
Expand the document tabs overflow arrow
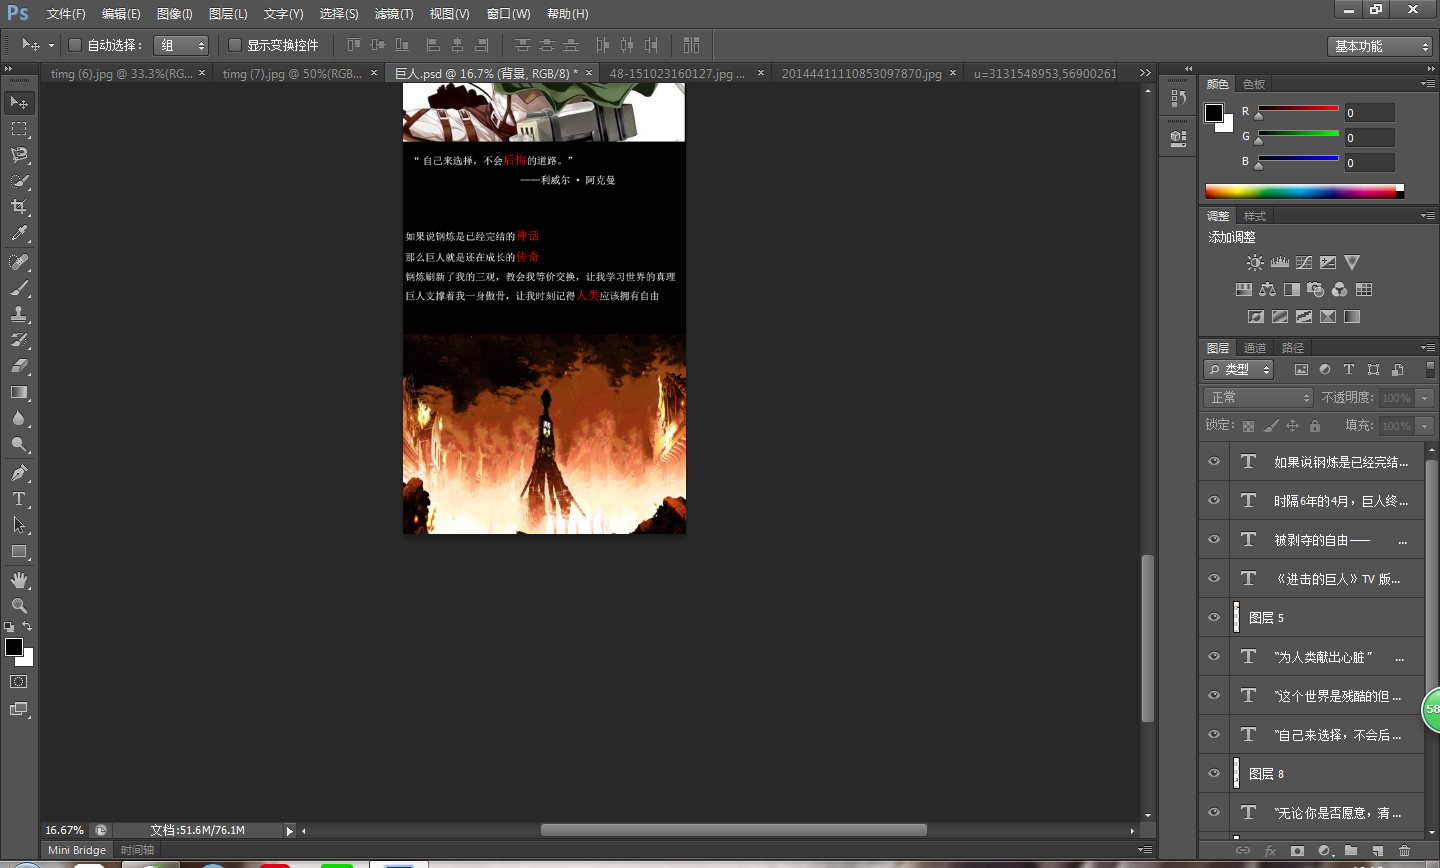point(1145,73)
